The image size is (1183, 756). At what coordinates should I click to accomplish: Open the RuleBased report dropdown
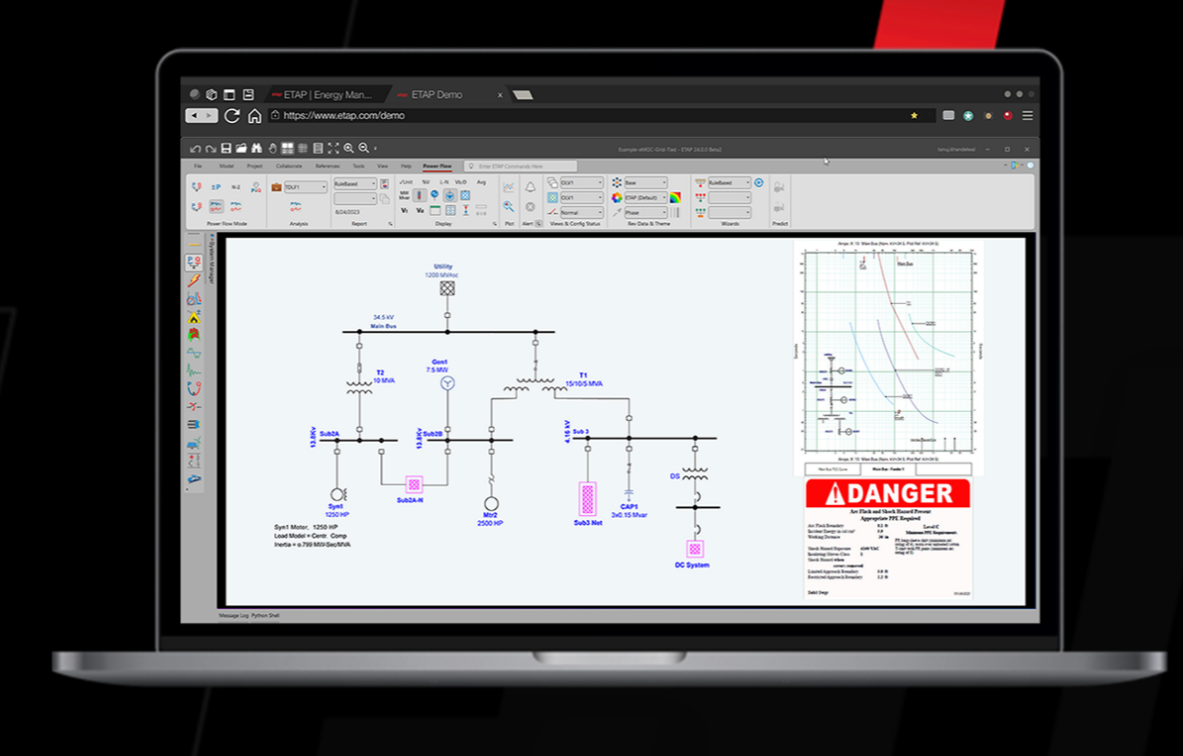coord(355,183)
